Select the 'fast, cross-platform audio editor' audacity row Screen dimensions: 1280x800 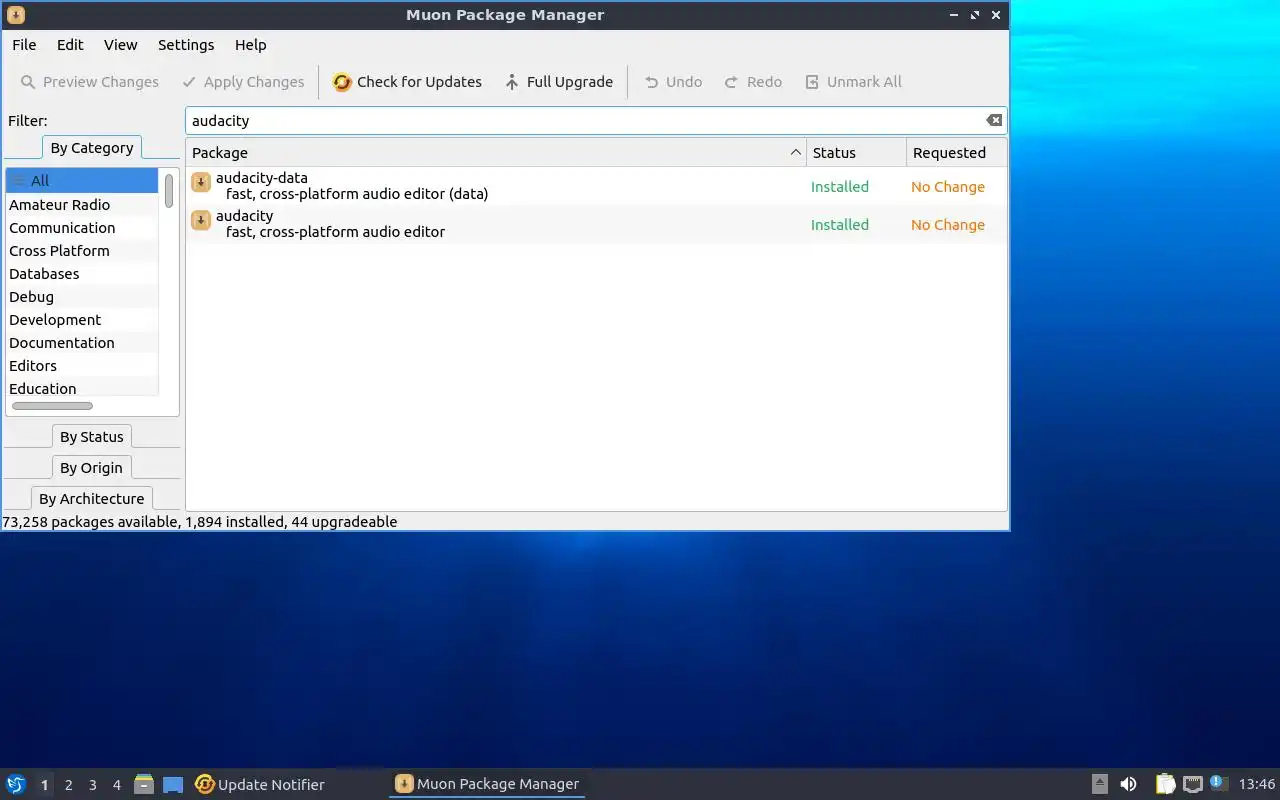[596, 224]
